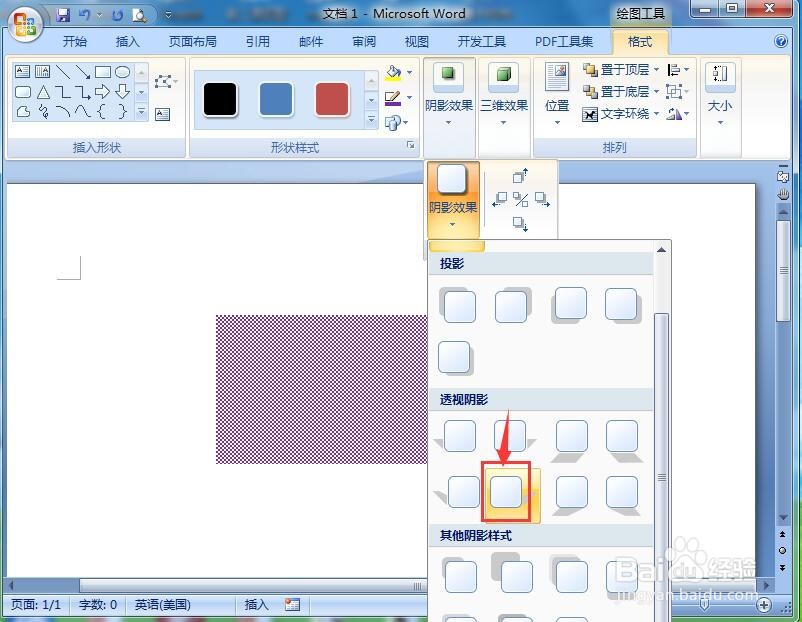Choose the red shape style swatch
Viewport: 802px width, 622px height.
point(332,99)
